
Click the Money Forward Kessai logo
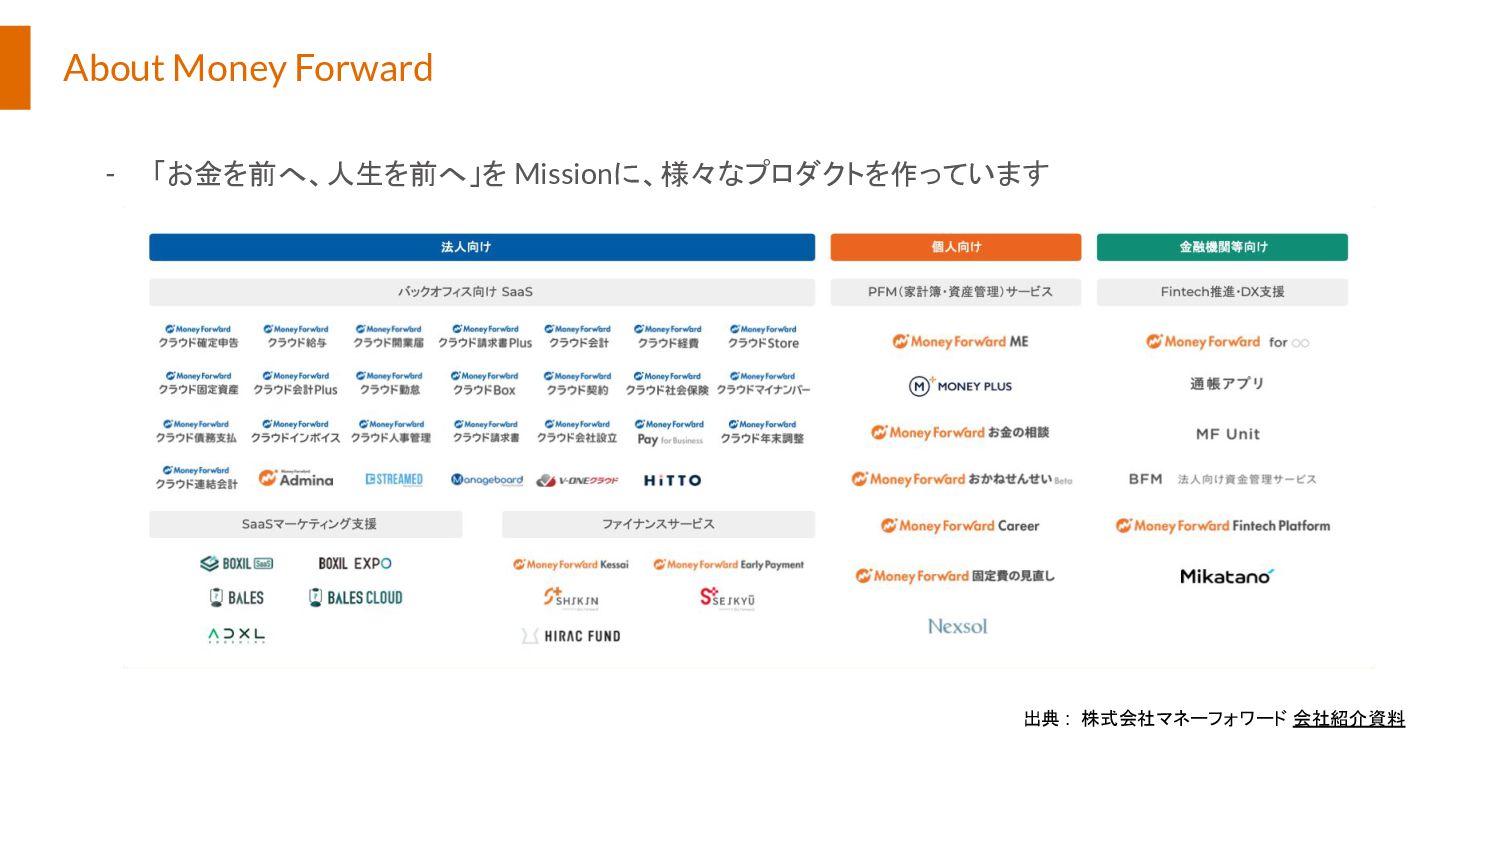pos(571,564)
